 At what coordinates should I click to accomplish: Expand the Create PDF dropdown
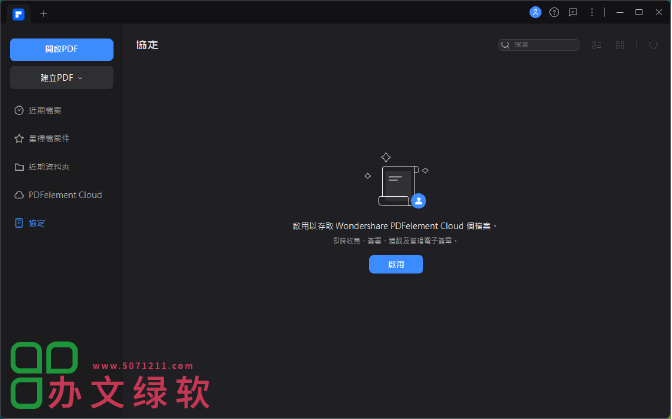[62, 78]
